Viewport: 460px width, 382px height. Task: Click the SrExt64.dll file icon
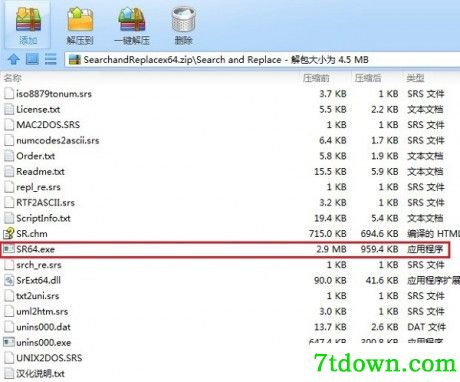click(x=9, y=280)
